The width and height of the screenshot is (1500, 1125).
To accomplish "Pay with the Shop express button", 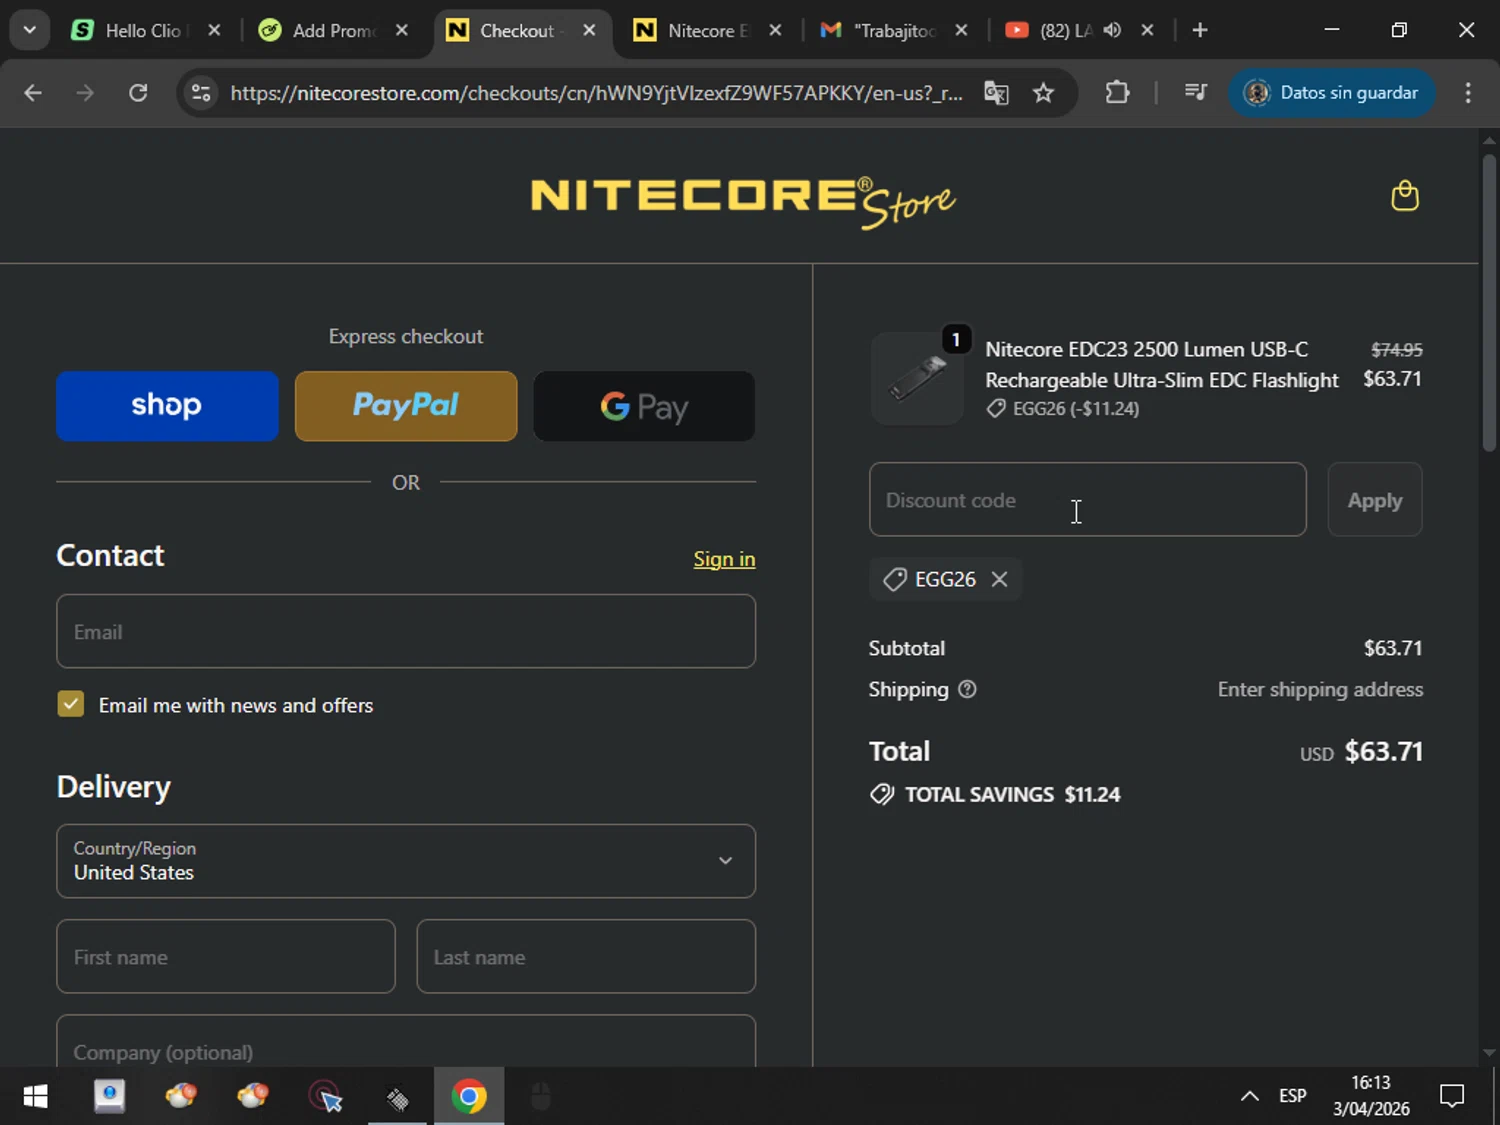I will click(x=167, y=406).
